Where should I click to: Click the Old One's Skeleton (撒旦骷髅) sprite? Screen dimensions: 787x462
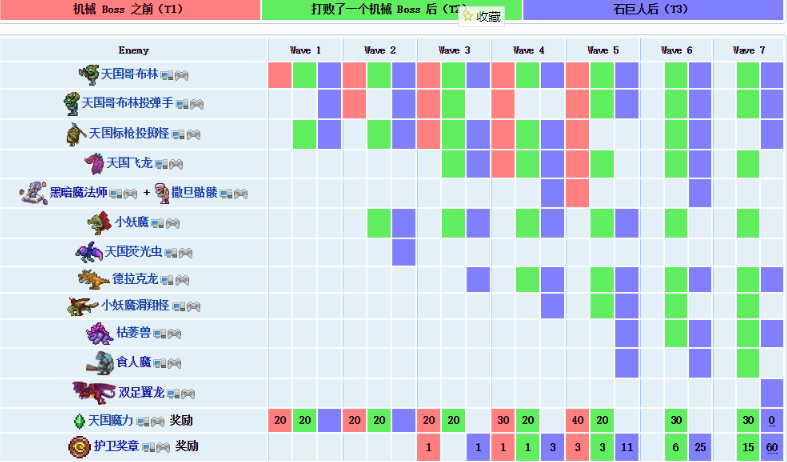pos(162,193)
